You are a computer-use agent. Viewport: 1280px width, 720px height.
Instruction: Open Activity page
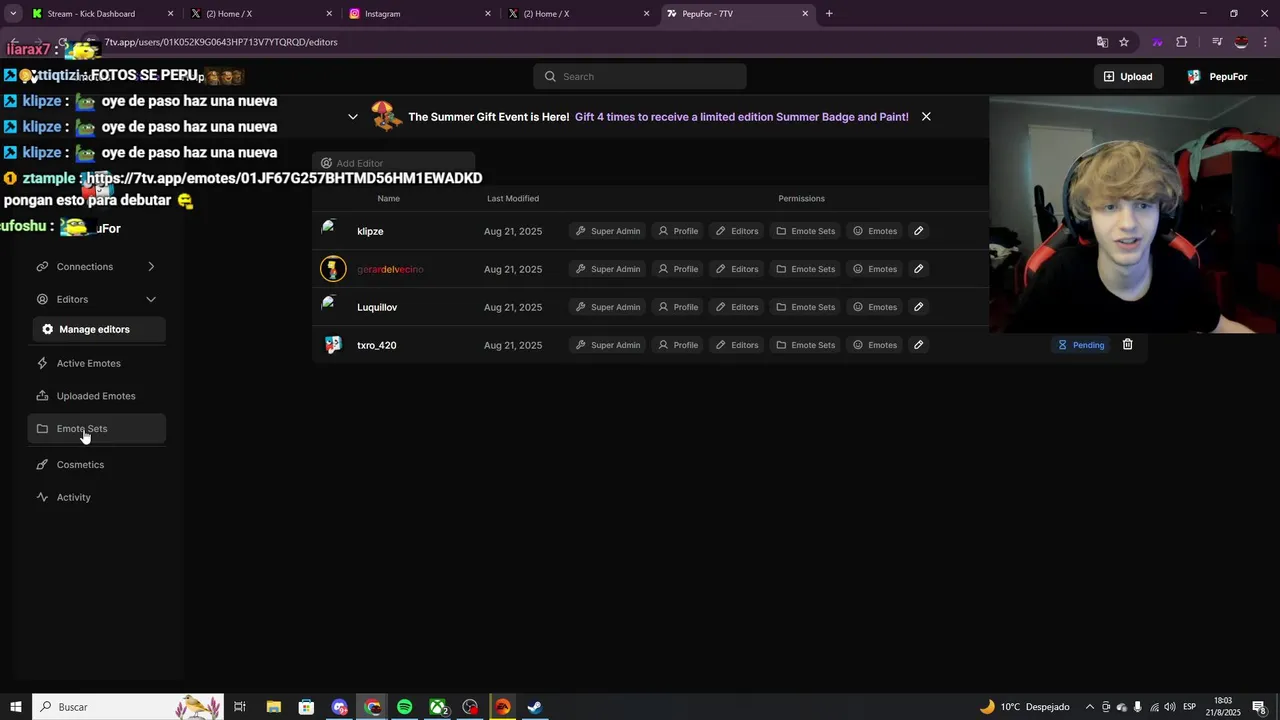pyautogui.click(x=97, y=497)
